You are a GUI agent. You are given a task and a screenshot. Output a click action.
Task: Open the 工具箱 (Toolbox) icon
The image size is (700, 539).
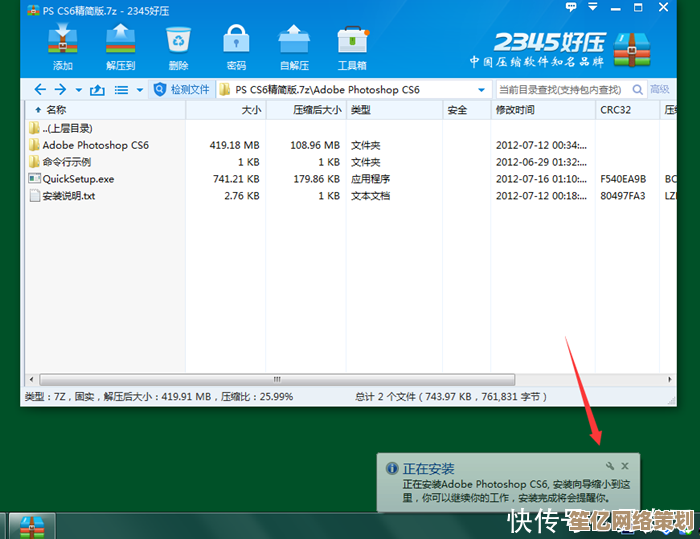click(x=352, y=45)
